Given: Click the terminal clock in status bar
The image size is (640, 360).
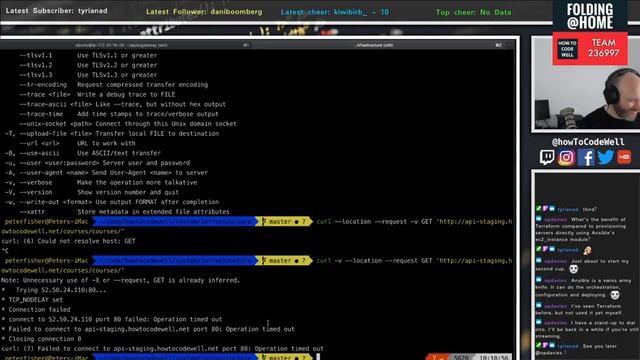Looking at the screenshot, I should coord(494,358).
